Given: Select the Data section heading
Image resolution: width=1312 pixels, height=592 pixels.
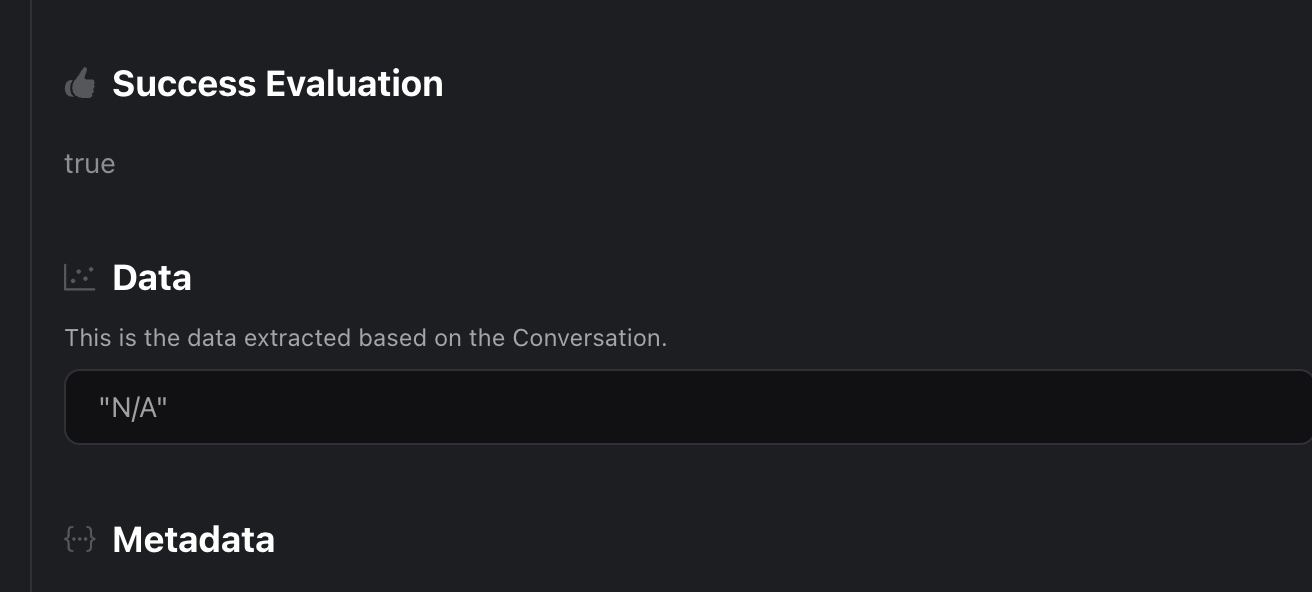Looking at the screenshot, I should [x=152, y=278].
